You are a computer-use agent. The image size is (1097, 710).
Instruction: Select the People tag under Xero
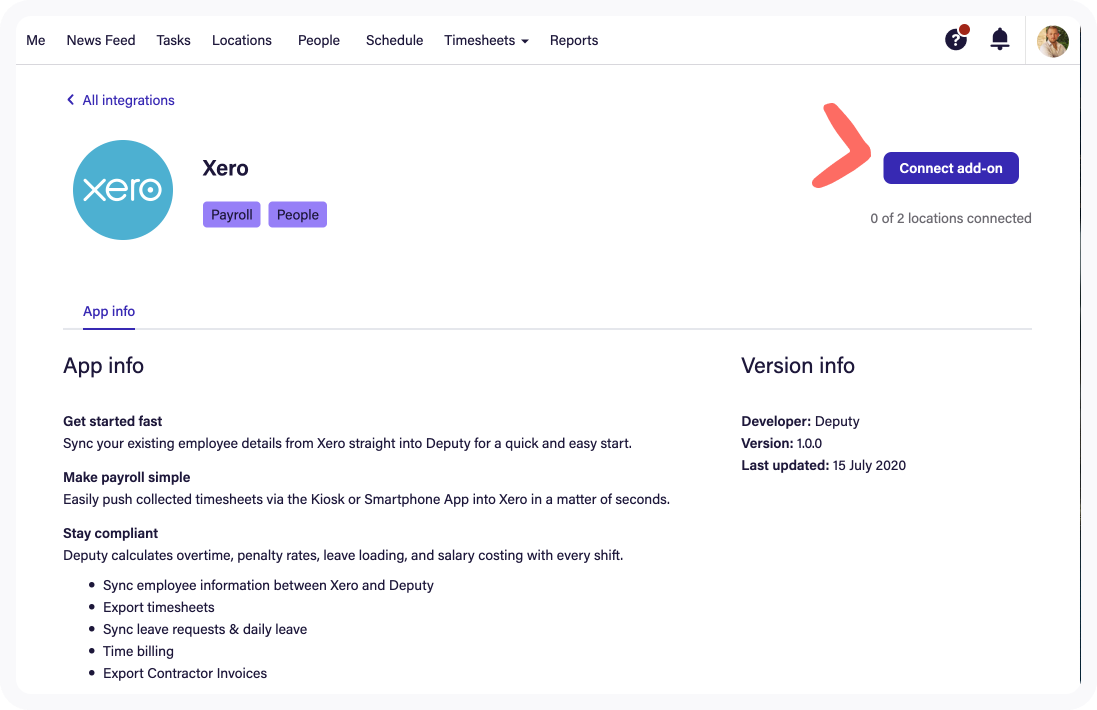(x=297, y=215)
